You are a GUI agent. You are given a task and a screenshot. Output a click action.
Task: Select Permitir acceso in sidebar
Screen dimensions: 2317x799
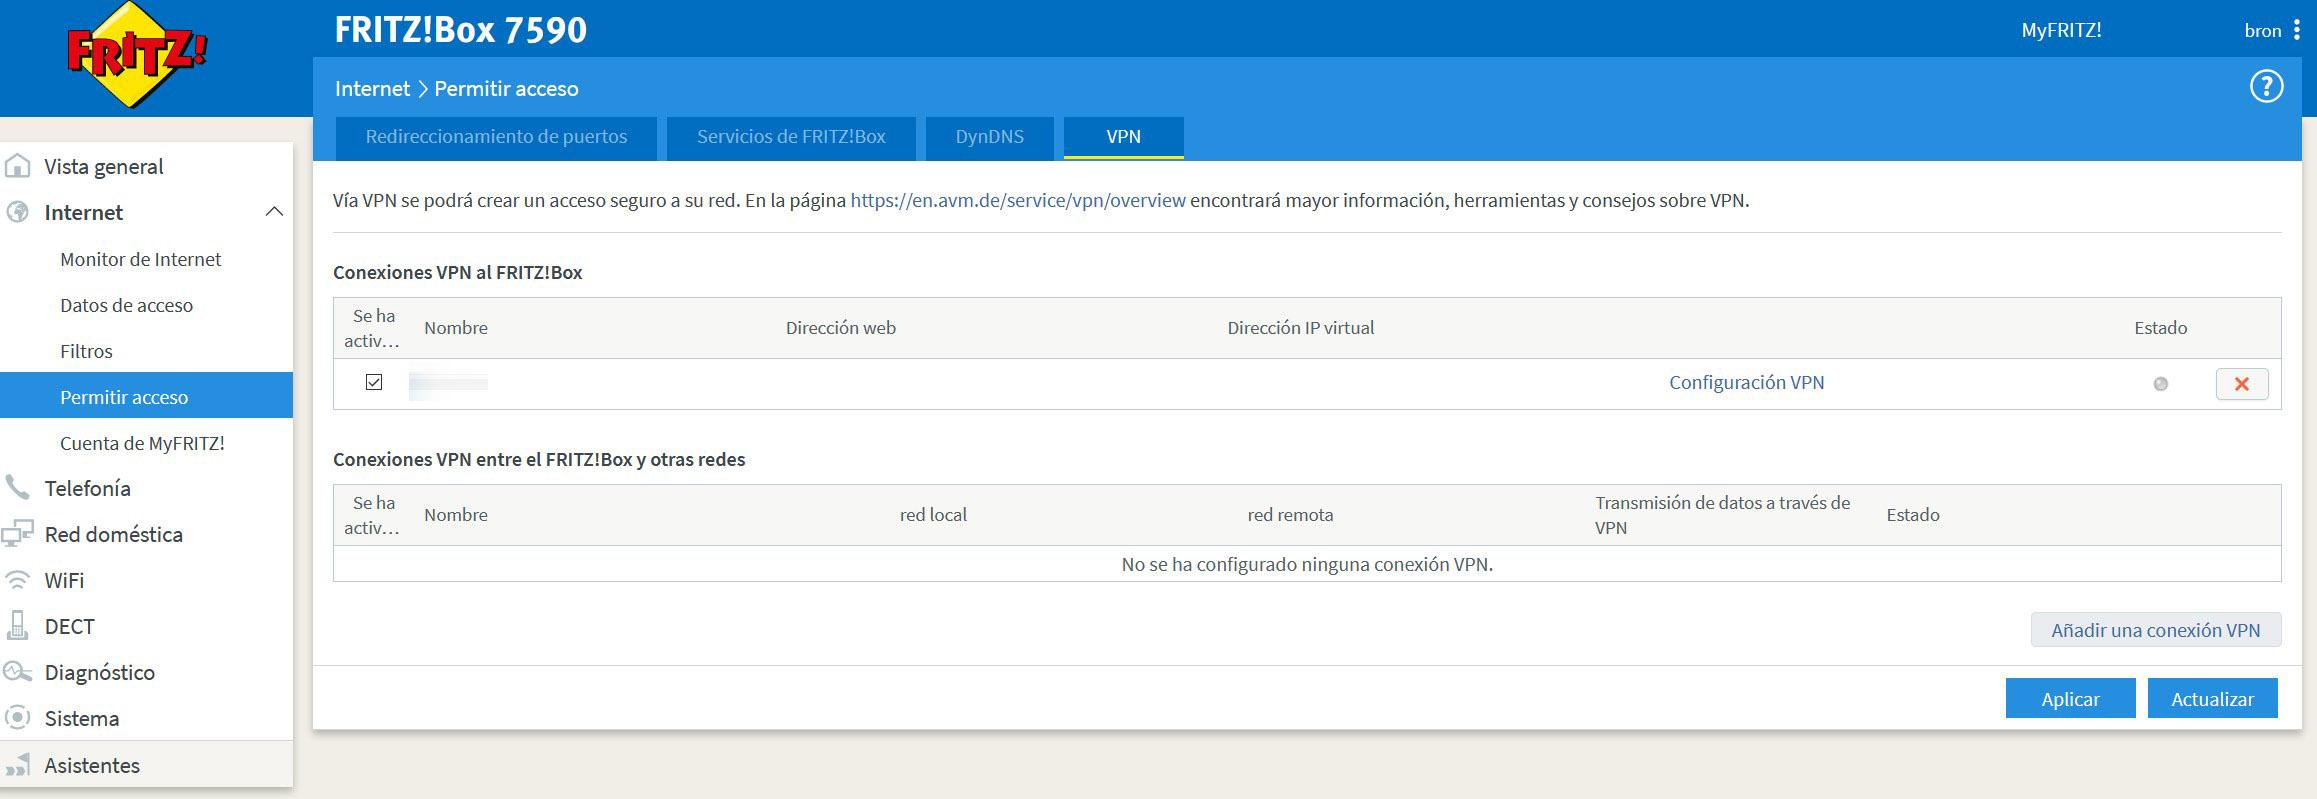[x=146, y=397]
